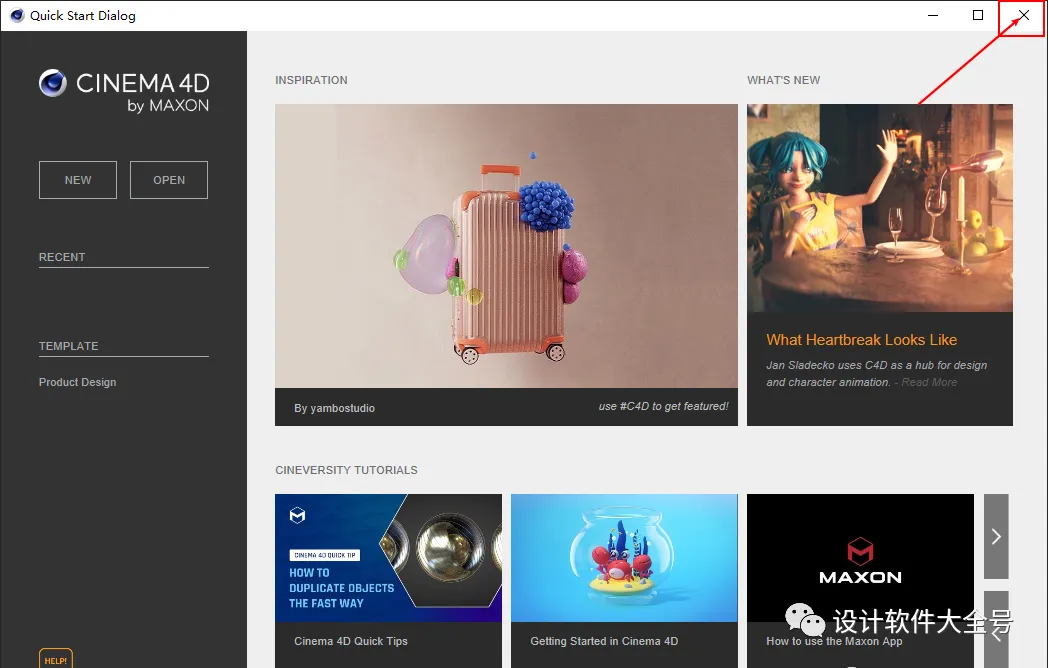Open the Maxon App tutorial thumbnail
Image resolution: width=1048 pixels, height=668 pixels.
click(860, 558)
